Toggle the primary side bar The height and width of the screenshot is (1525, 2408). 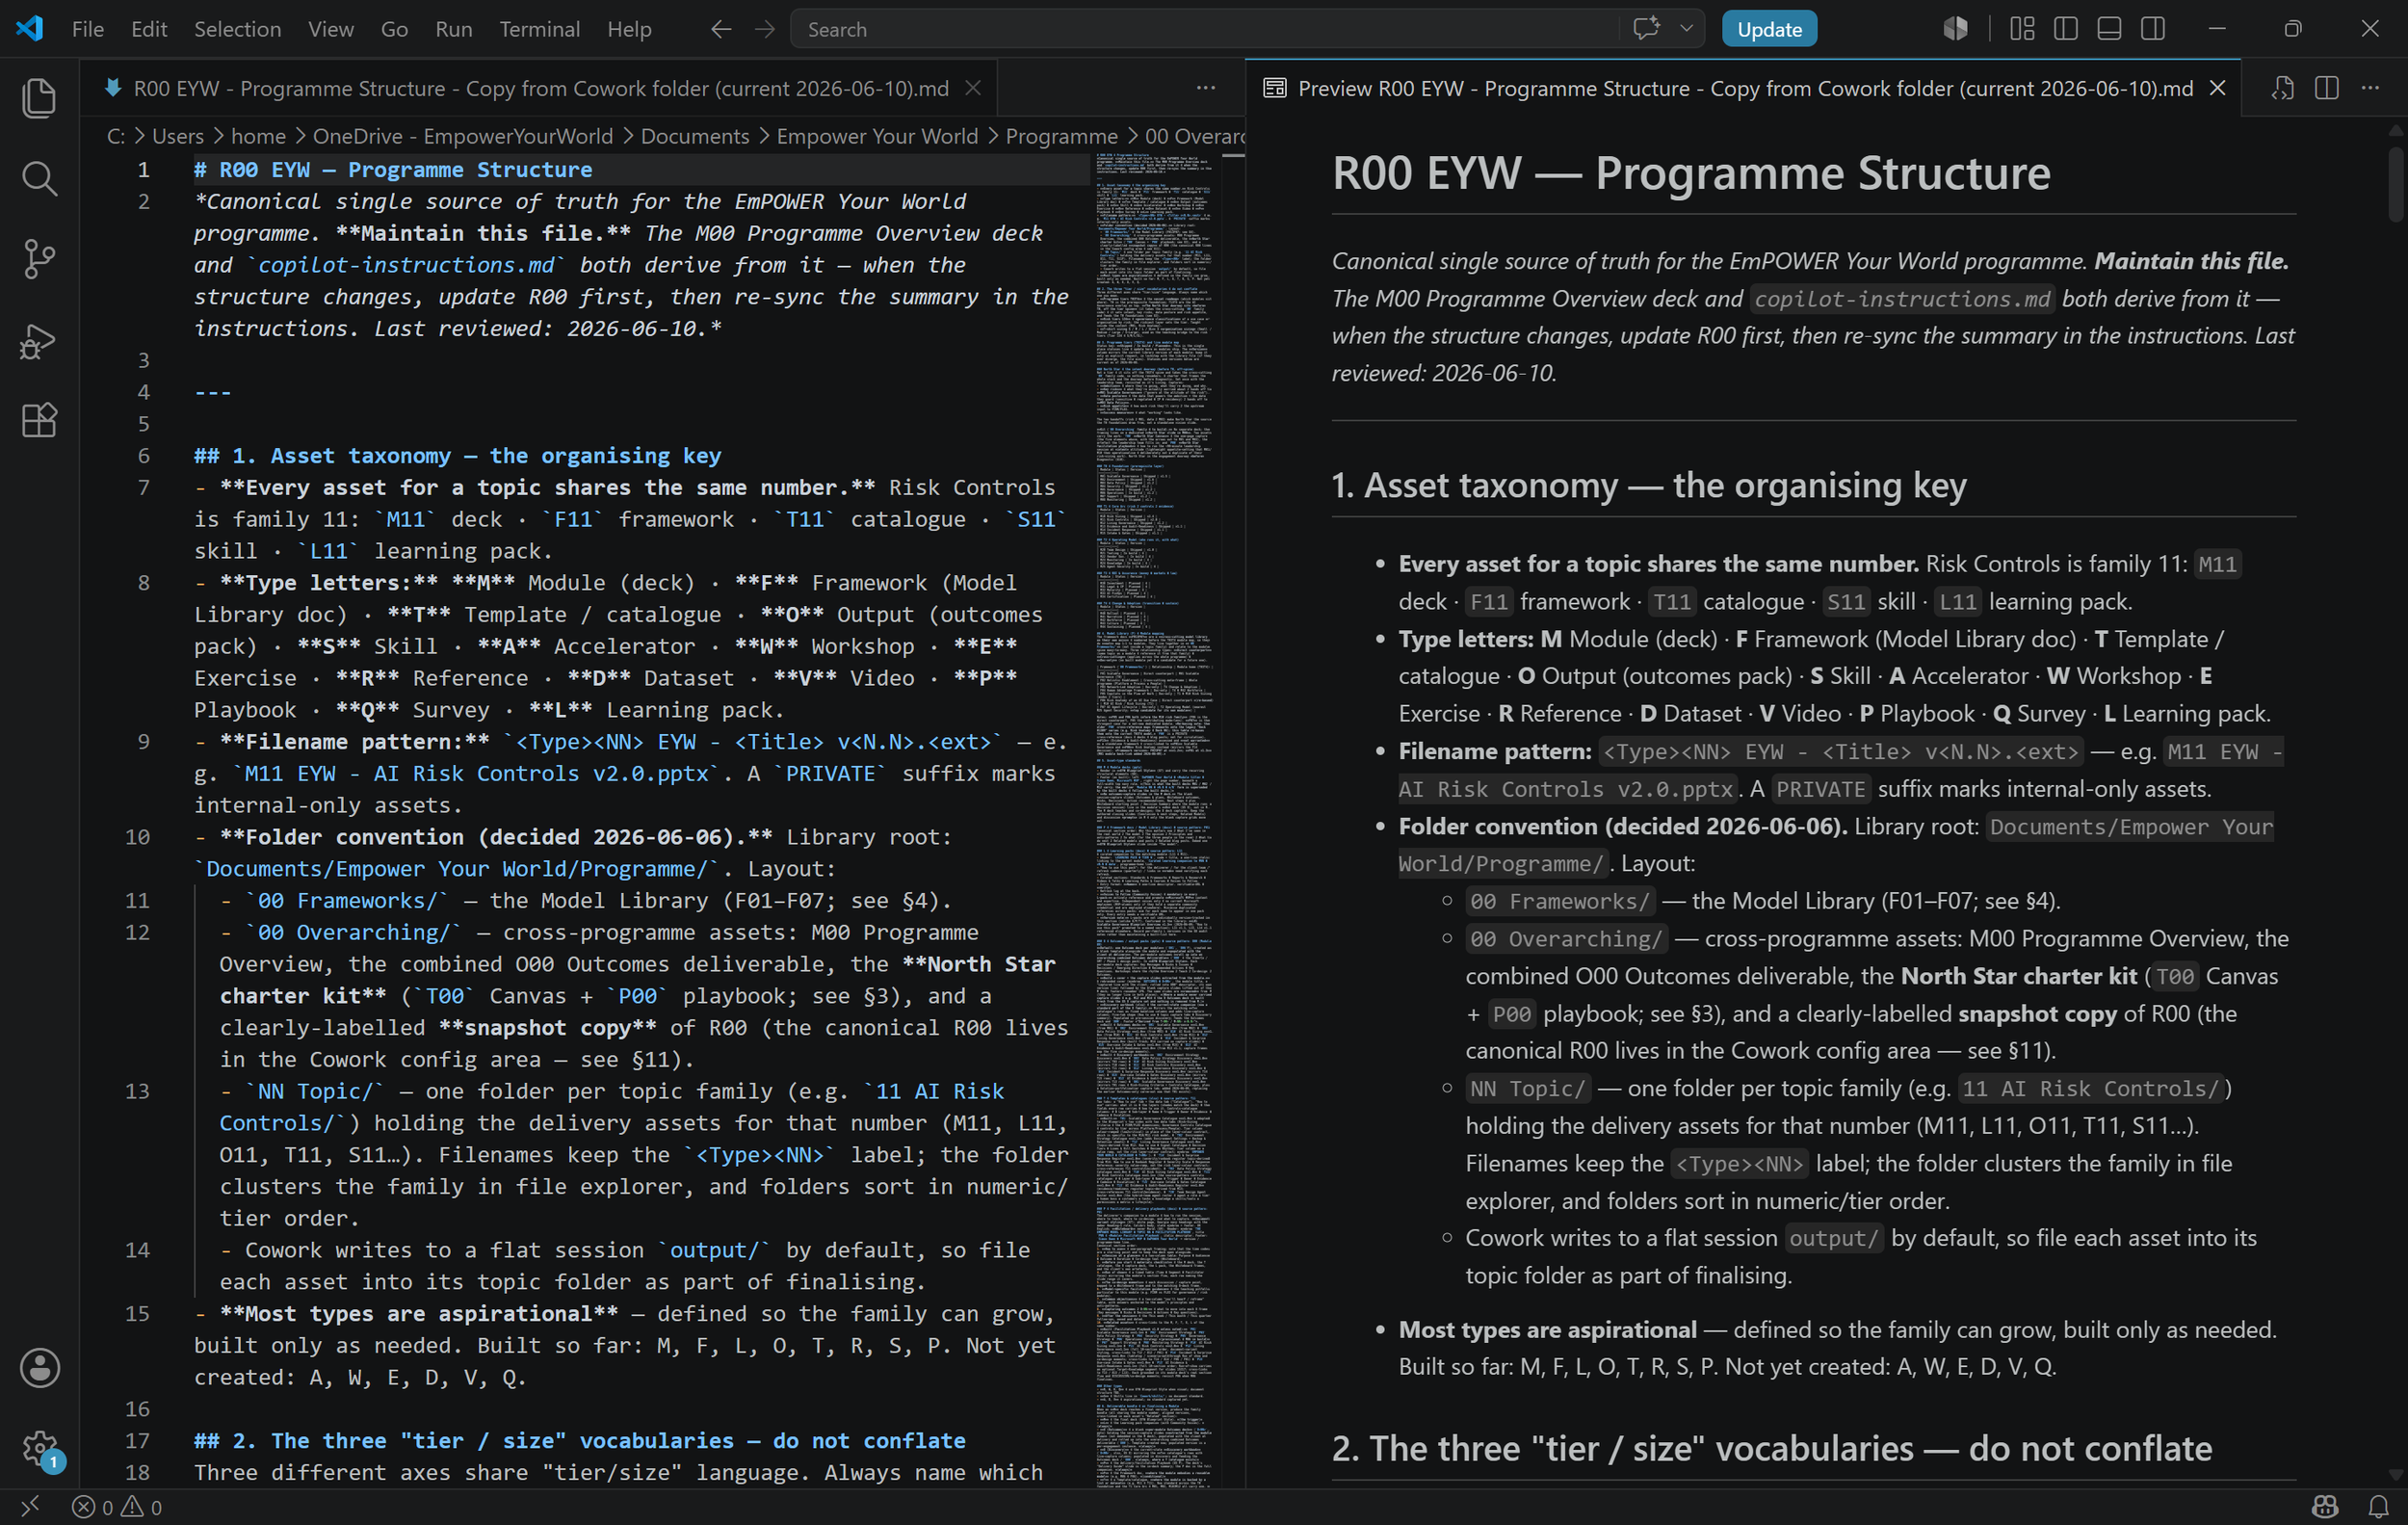[2065, 28]
